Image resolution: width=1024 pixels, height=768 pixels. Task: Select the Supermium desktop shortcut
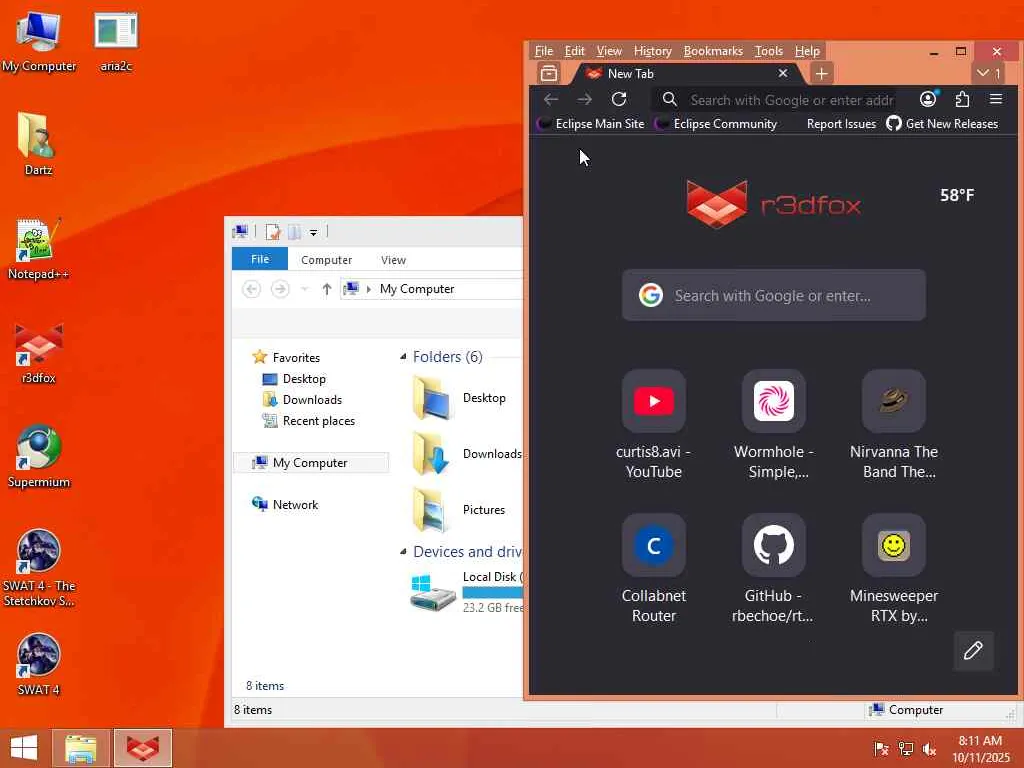click(x=38, y=457)
